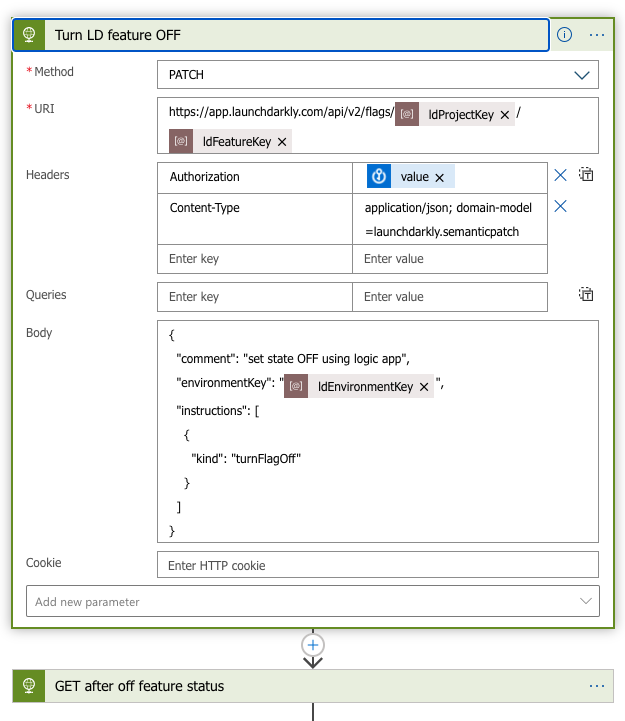This screenshot has height=721, width=625.
Task: Open the ellipsis menu for GET after off feature status
Action: pyautogui.click(x=596, y=686)
